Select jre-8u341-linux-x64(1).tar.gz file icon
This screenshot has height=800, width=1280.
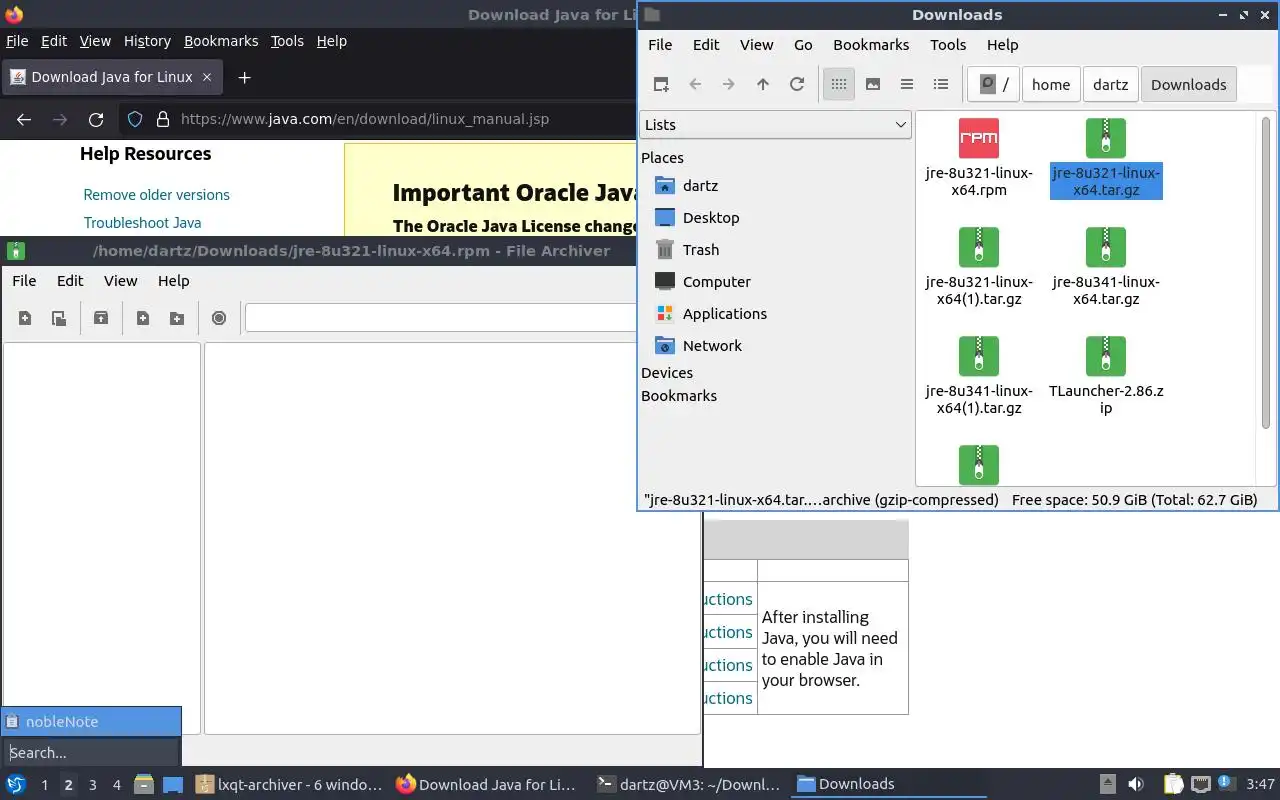click(x=979, y=356)
